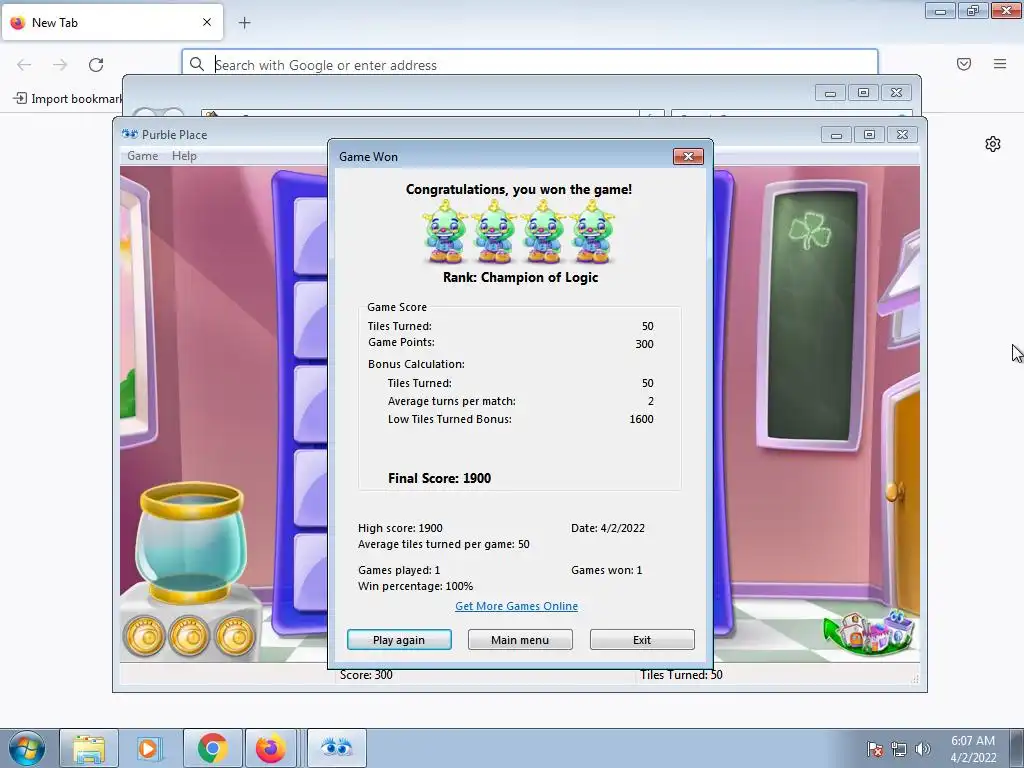Click the Date: 4/2/2022 text
This screenshot has width=1024, height=768.
608,528
